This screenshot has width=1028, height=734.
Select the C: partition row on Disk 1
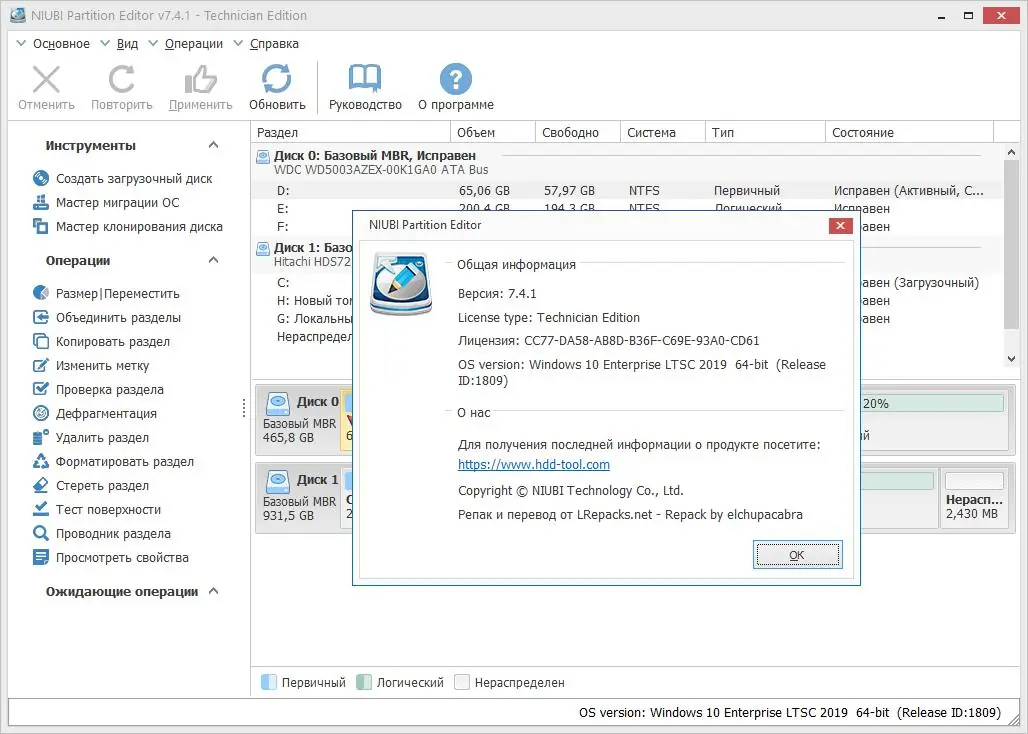(302, 283)
